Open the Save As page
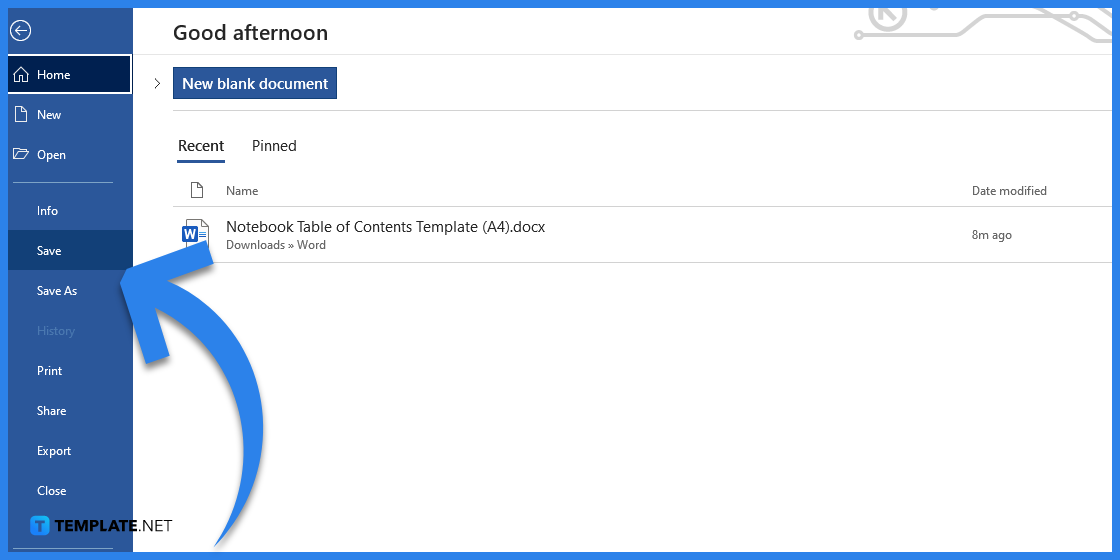 click(57, 291)
